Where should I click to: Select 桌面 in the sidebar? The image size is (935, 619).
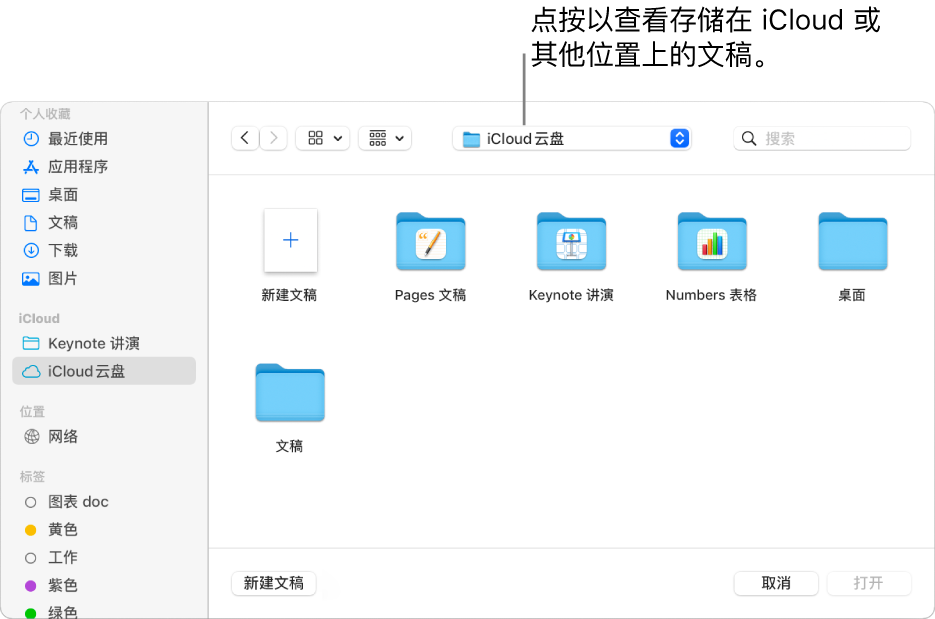click(x=104, y=194)
